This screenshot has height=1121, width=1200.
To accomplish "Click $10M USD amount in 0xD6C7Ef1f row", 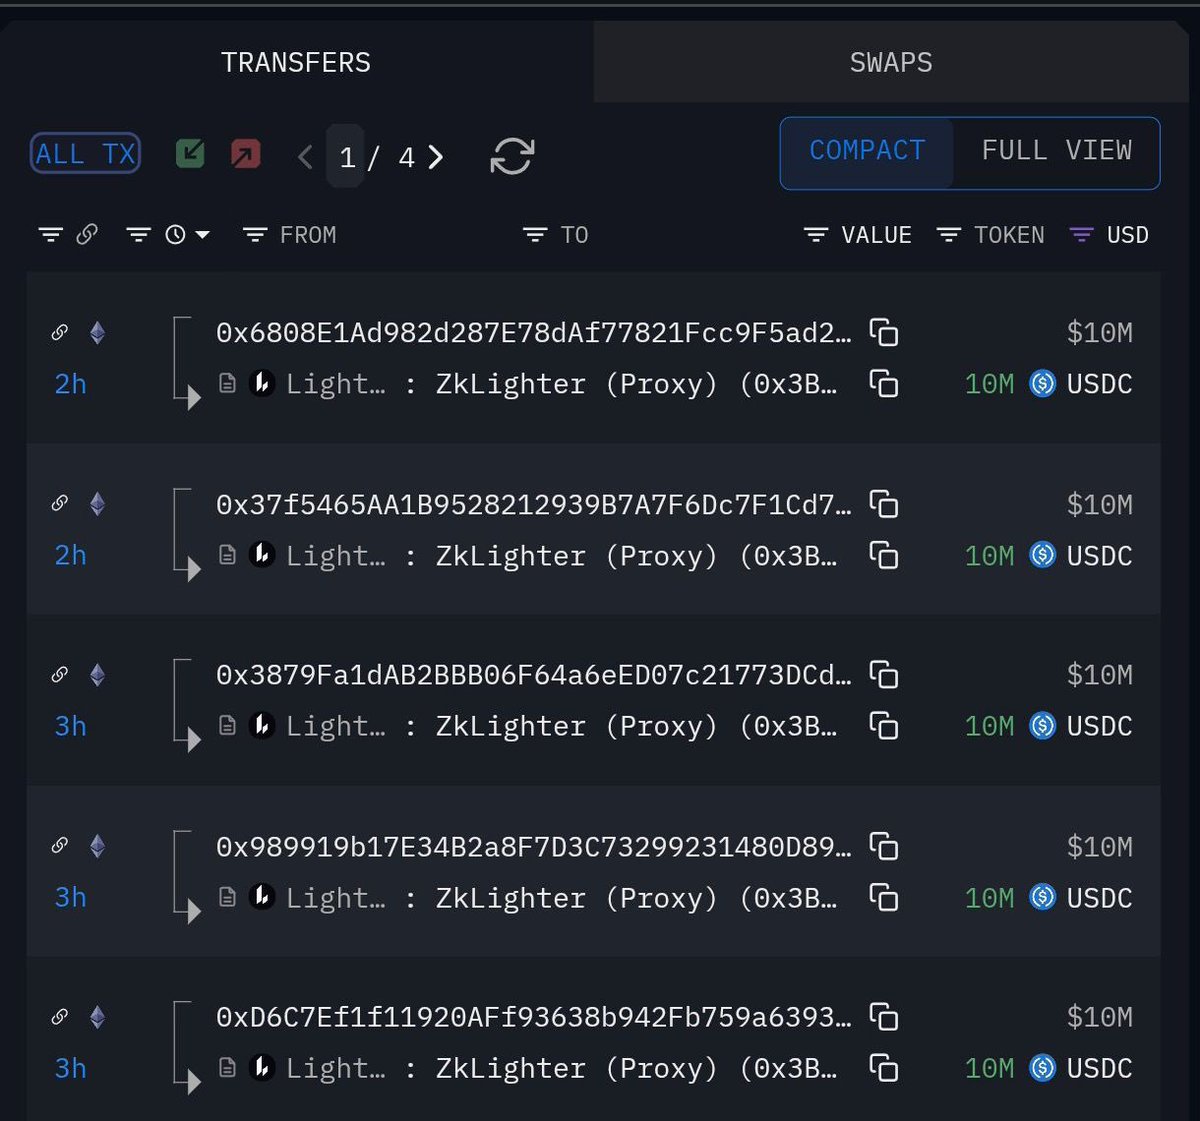I will tap(1099, 1017).
